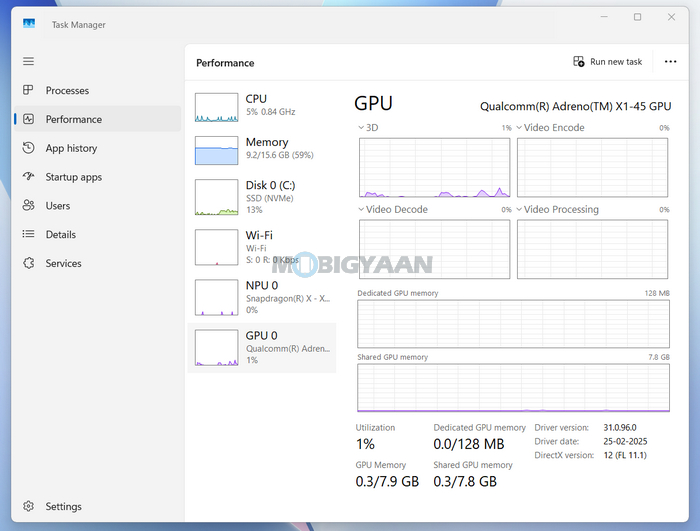700x531 pixels.
Task: Click the 3D engine usage graph
Action: click(434, 167)
